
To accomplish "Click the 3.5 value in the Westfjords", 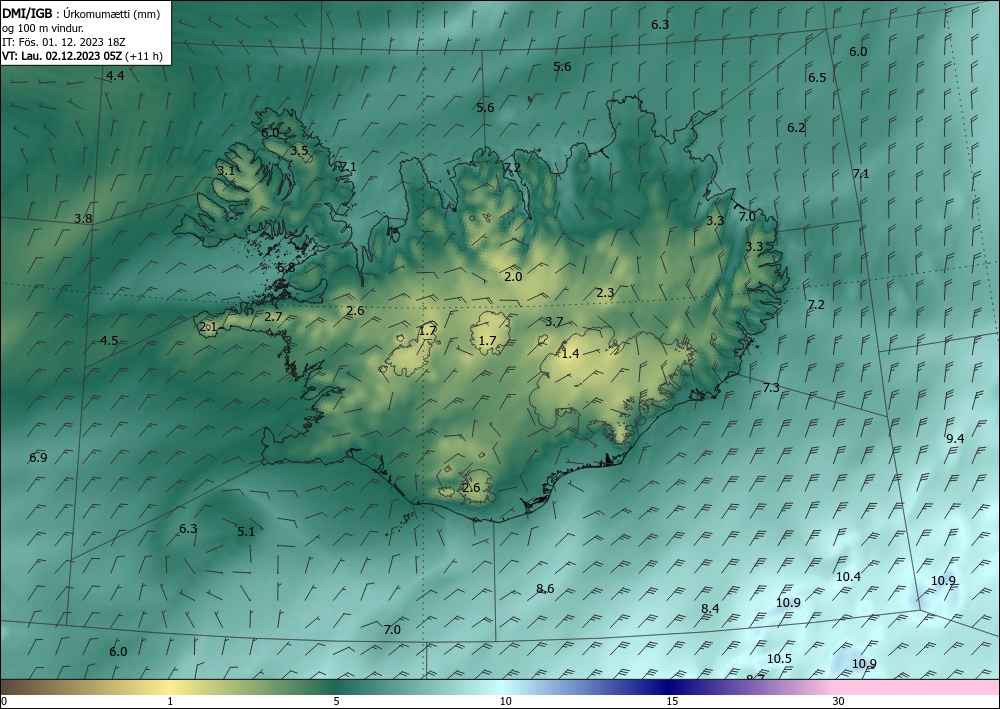I will click(x=299, y=151).
